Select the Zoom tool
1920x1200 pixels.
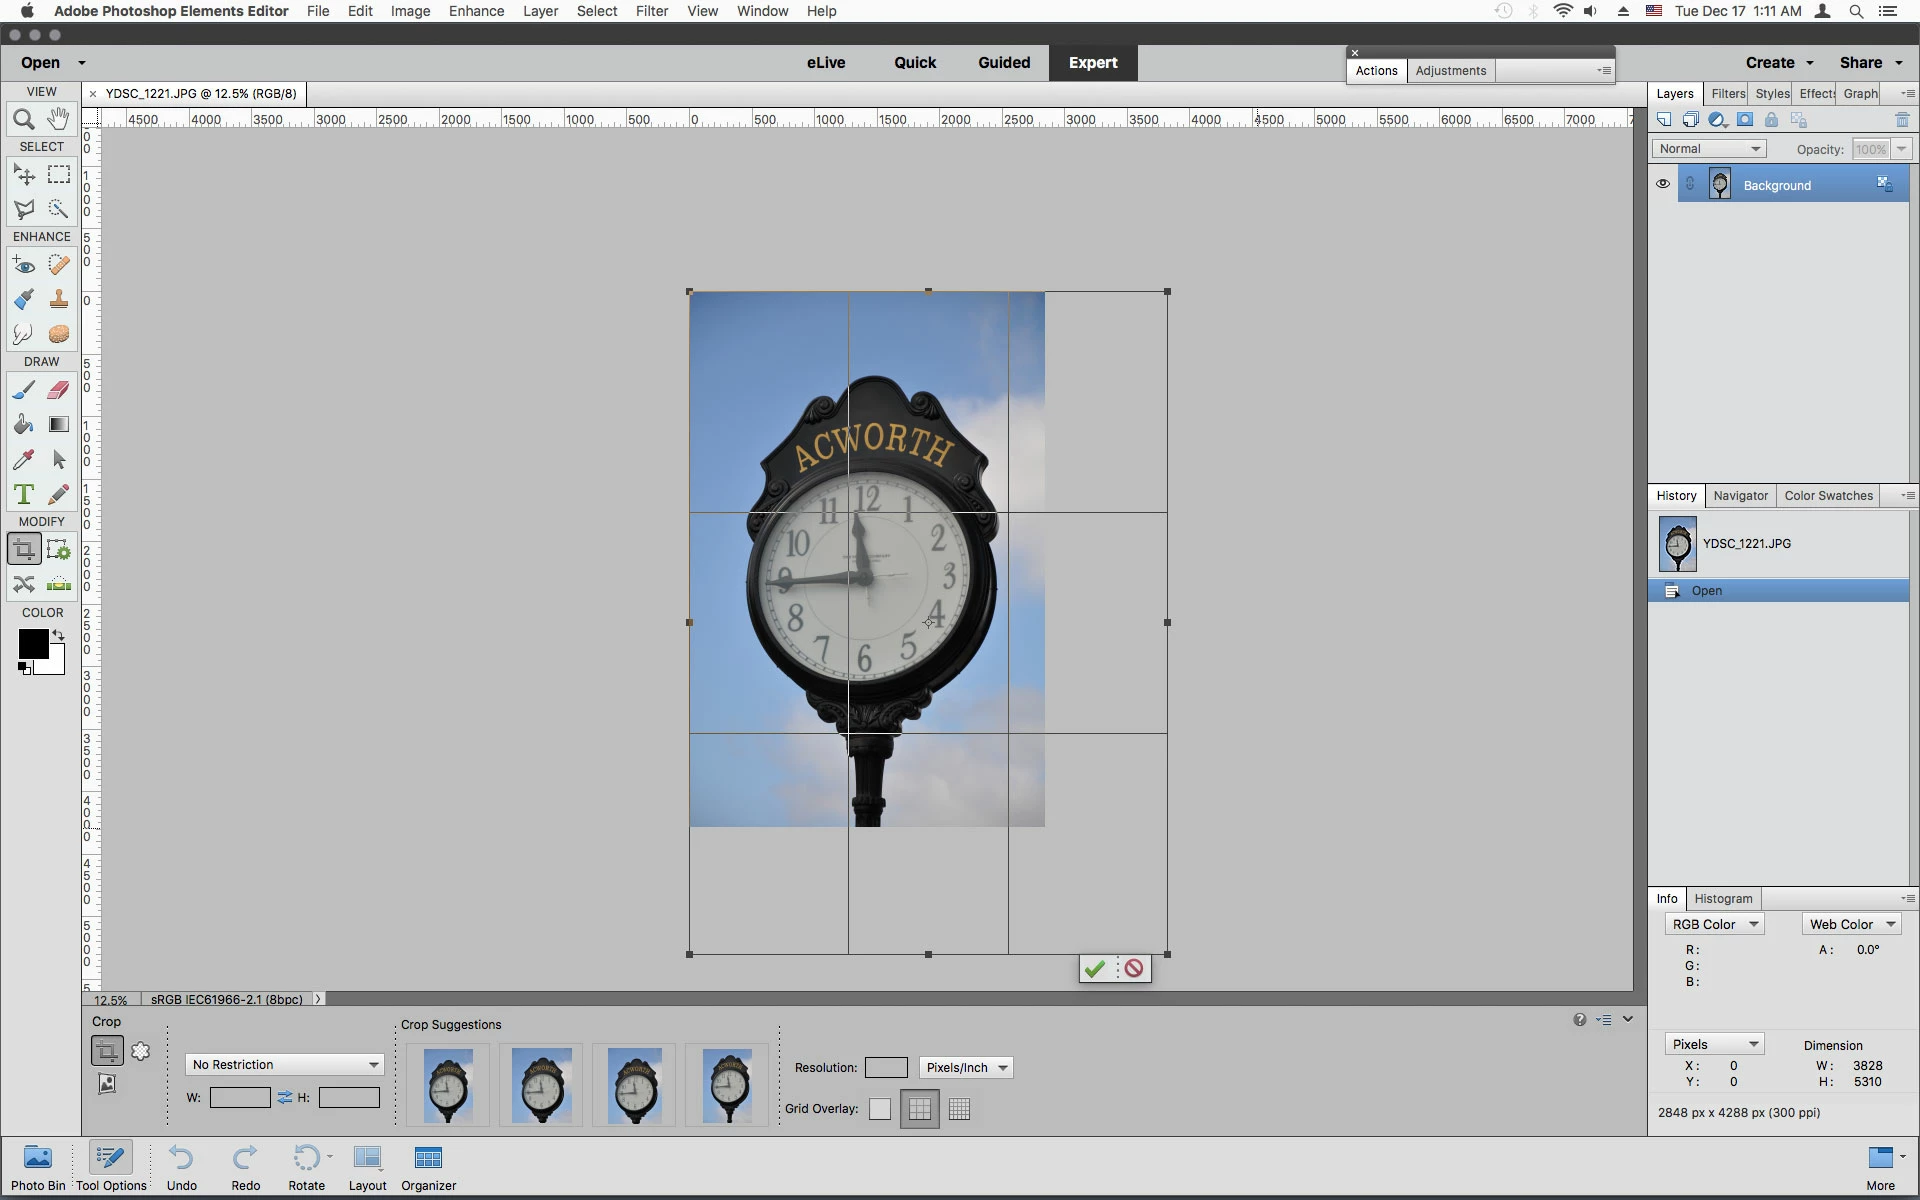click(x=24, y=120)
